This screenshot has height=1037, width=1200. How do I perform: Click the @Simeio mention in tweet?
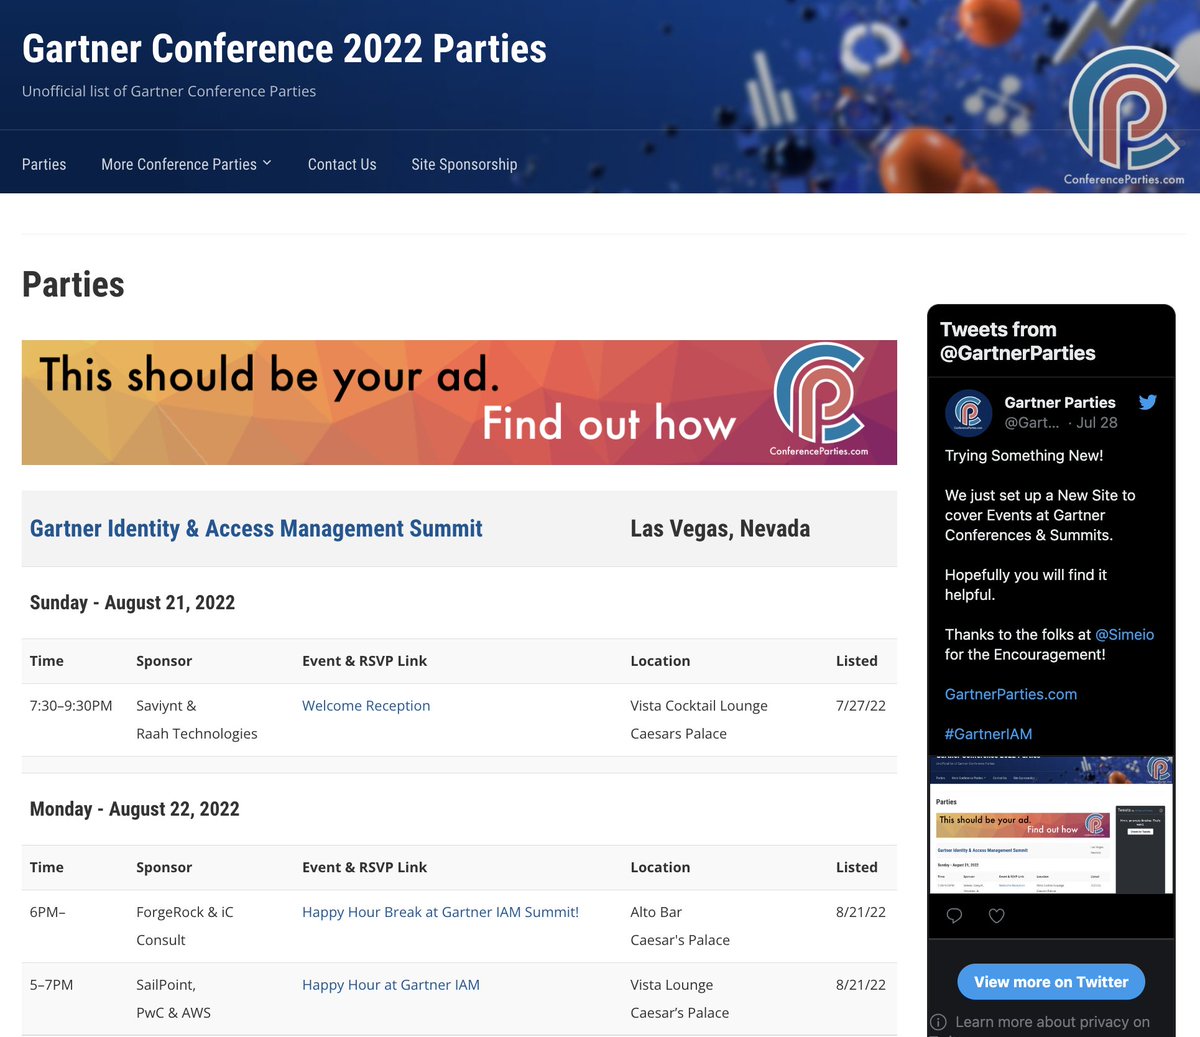pyautogui.click(x=1124, y=634)
